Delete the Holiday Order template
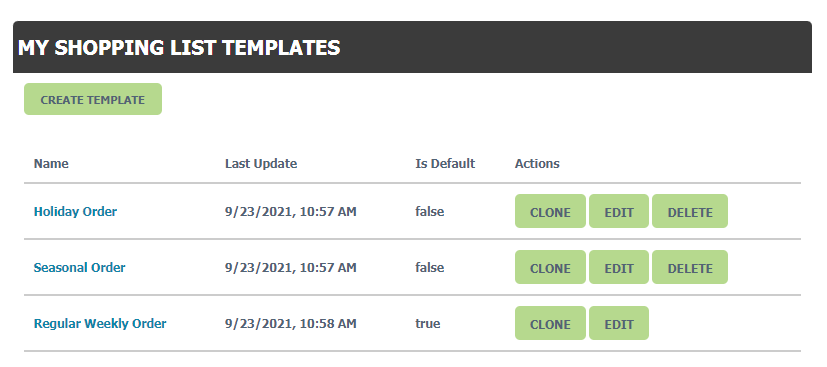The image size is (827, 367). pyautogui.click(x=690, y=211)
